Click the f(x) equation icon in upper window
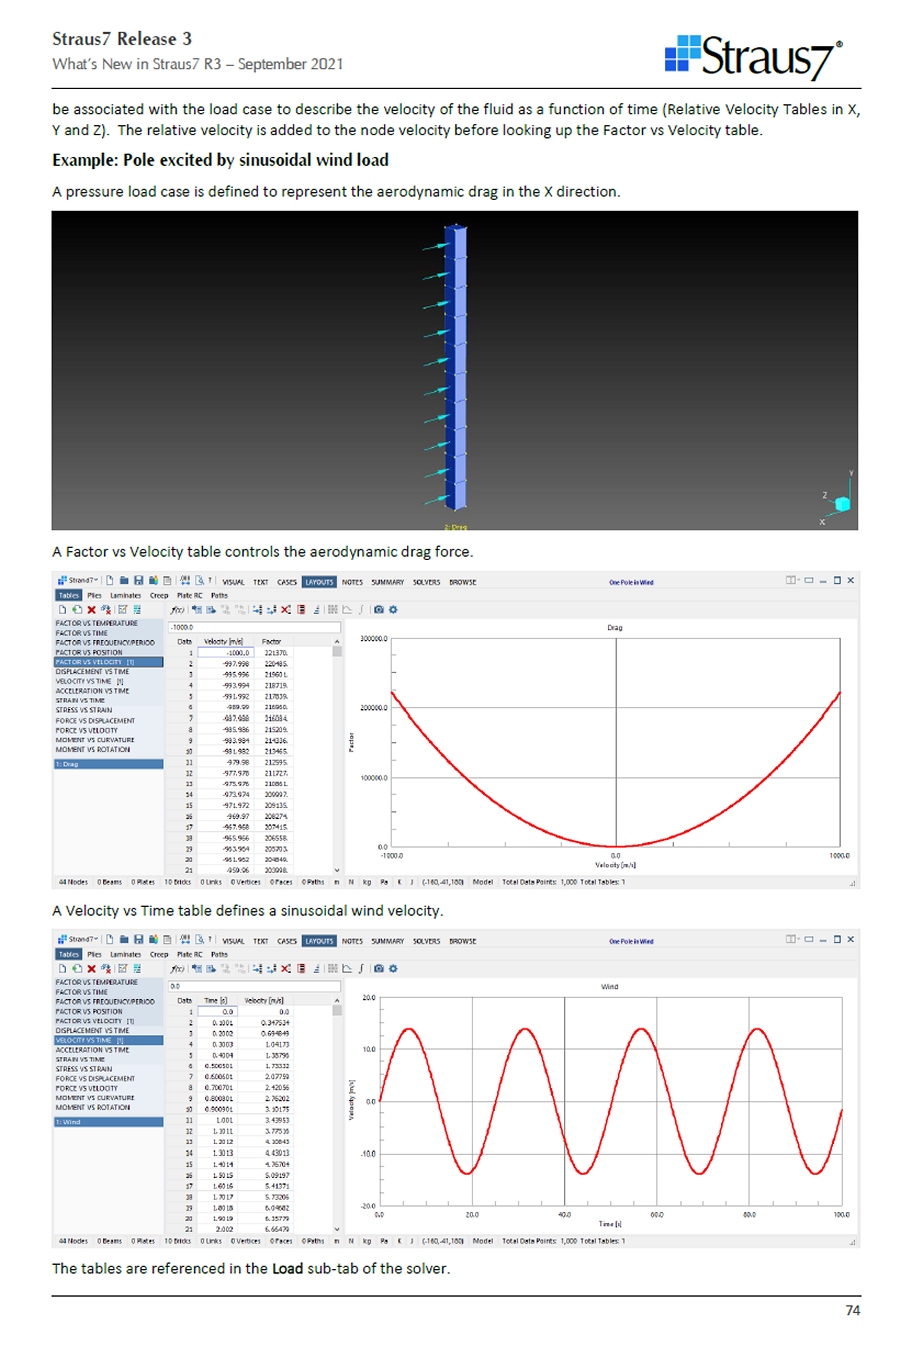The width and height of the screenshot is (900, 1358). [176, 609]
